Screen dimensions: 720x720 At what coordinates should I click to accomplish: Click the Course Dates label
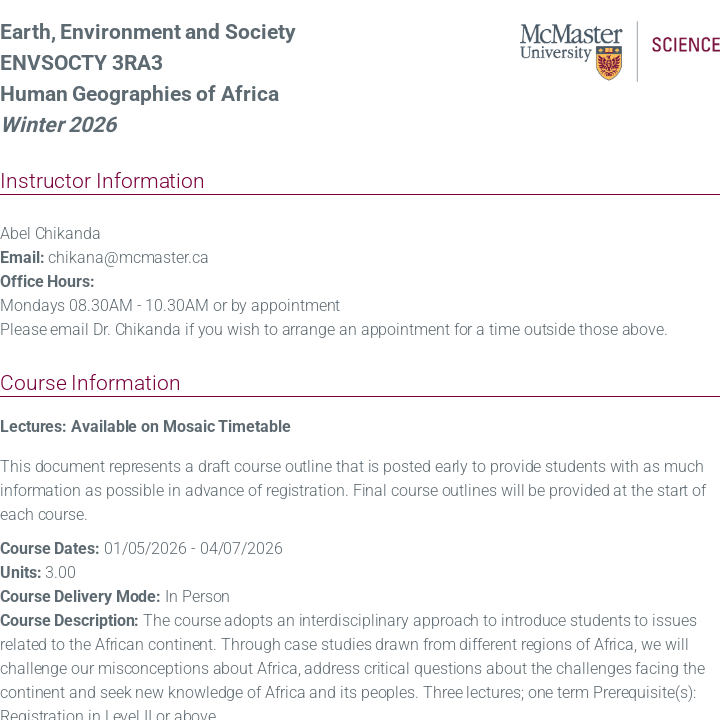pos(49,548)
